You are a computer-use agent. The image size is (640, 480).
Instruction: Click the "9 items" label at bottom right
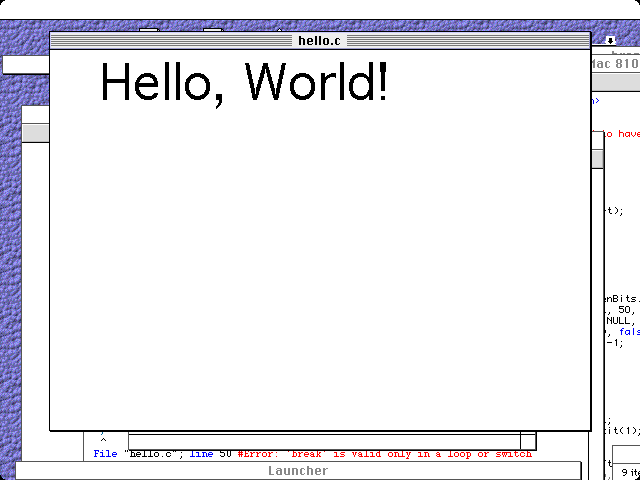[628, 472]
